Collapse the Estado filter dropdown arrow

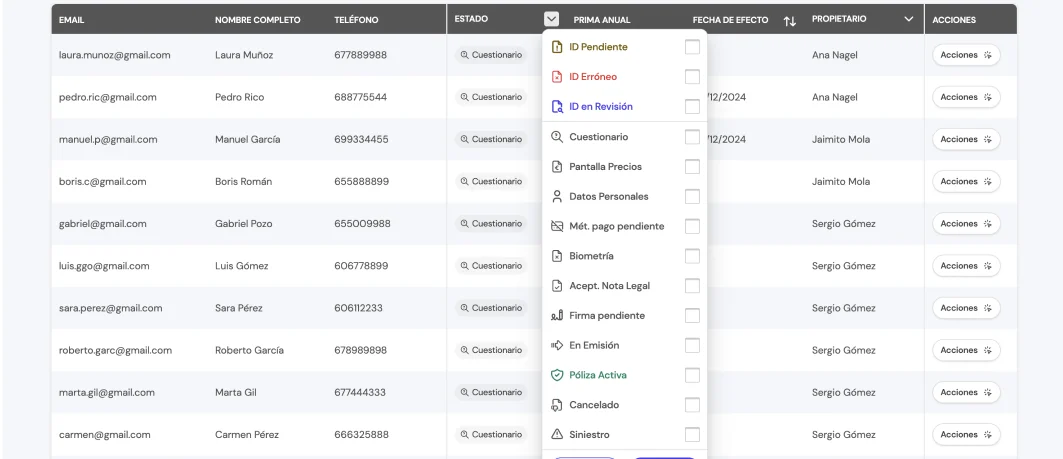[x=552, y=19]
